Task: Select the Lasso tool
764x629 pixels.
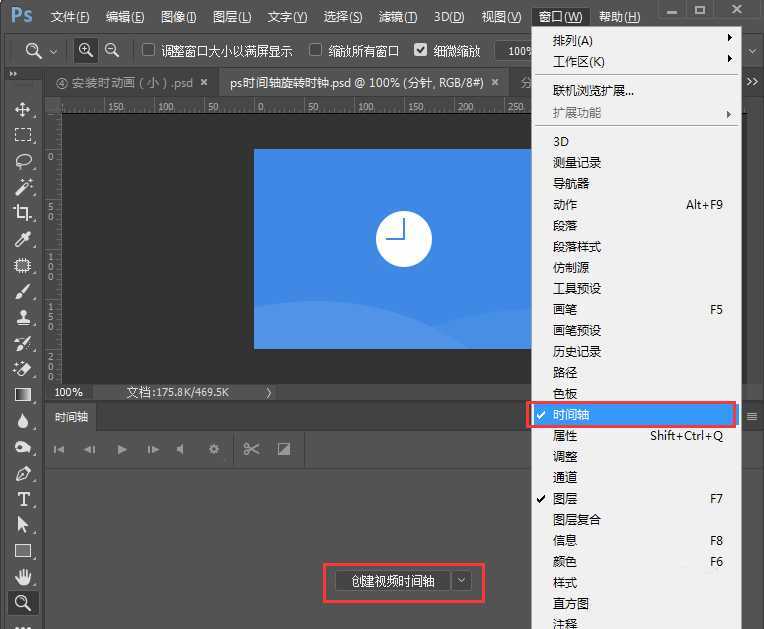Action: tap(22, 161)
